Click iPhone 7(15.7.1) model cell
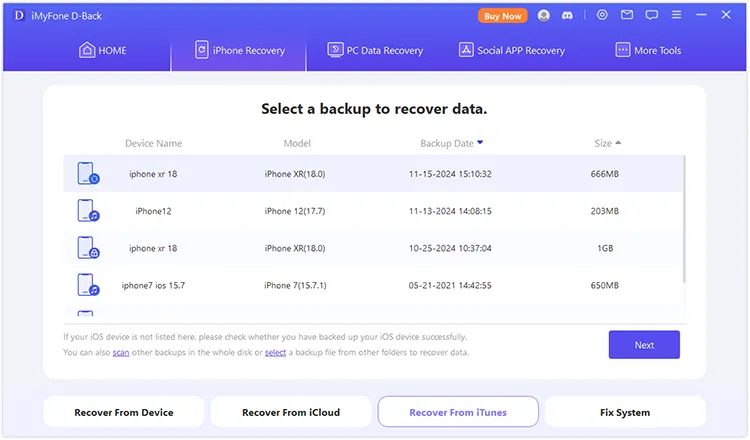The height and width of the screenshot is (440, 750). pos(295,286)
